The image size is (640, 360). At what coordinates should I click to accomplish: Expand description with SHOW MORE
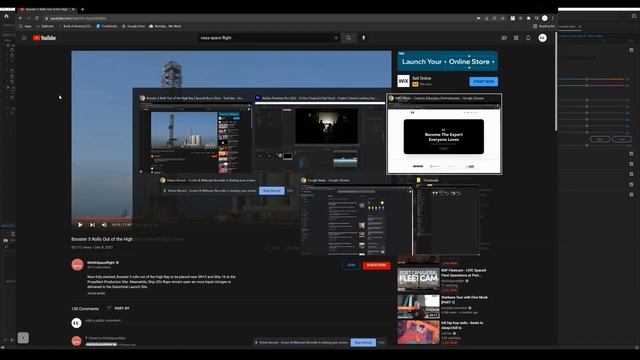(x=96, y=293)
